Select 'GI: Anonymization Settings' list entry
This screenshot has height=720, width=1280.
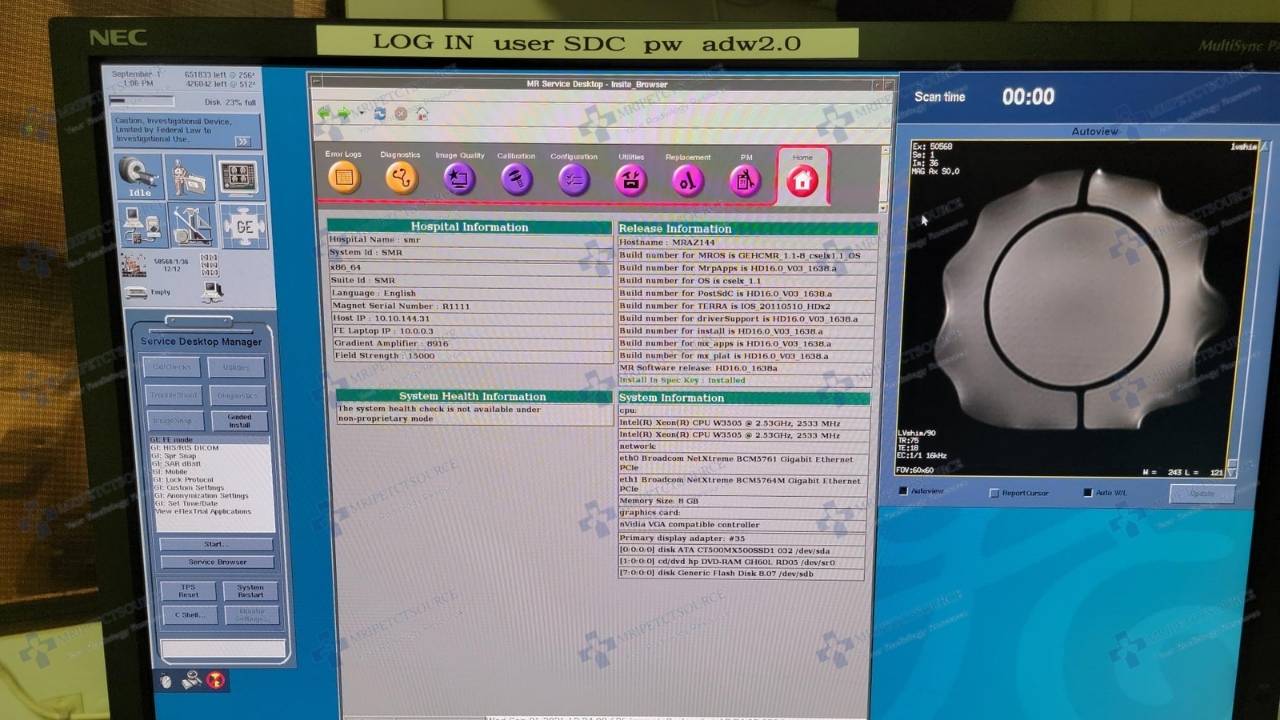(201, 496)
